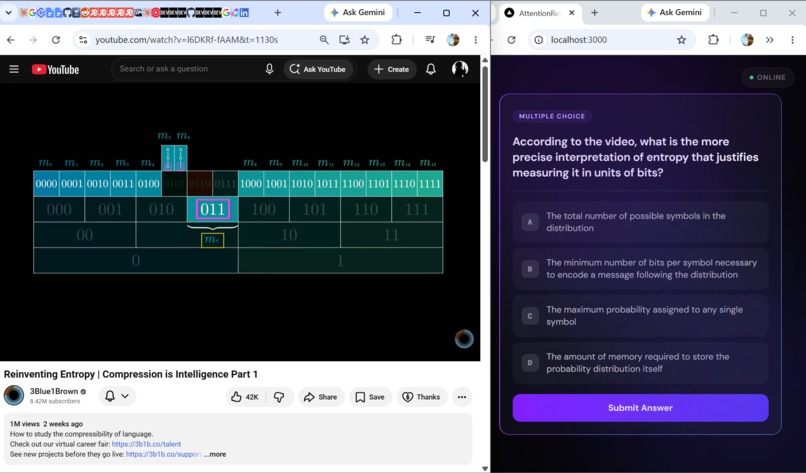Open YouTube account avatar menu
Viewport: 806px width, 473px height.
(x=460, y=69)
